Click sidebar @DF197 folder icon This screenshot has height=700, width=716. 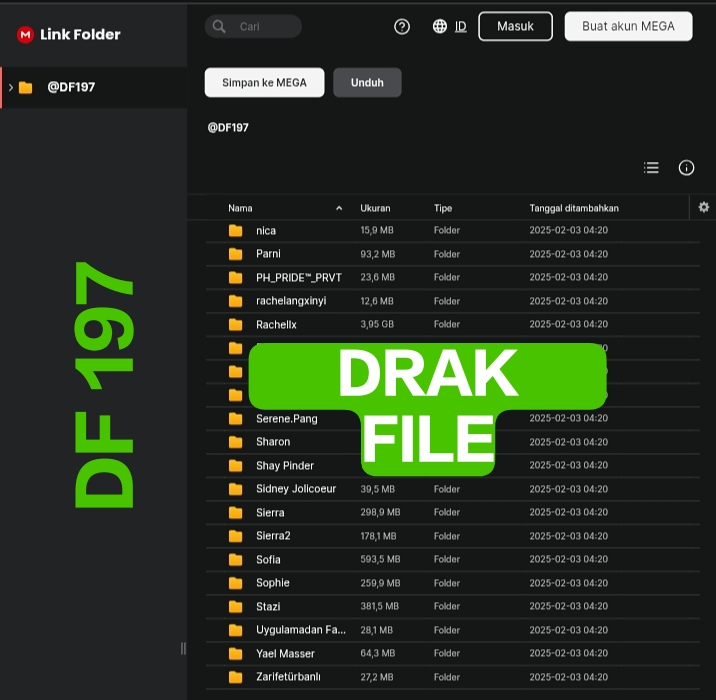tap(26, 87)
